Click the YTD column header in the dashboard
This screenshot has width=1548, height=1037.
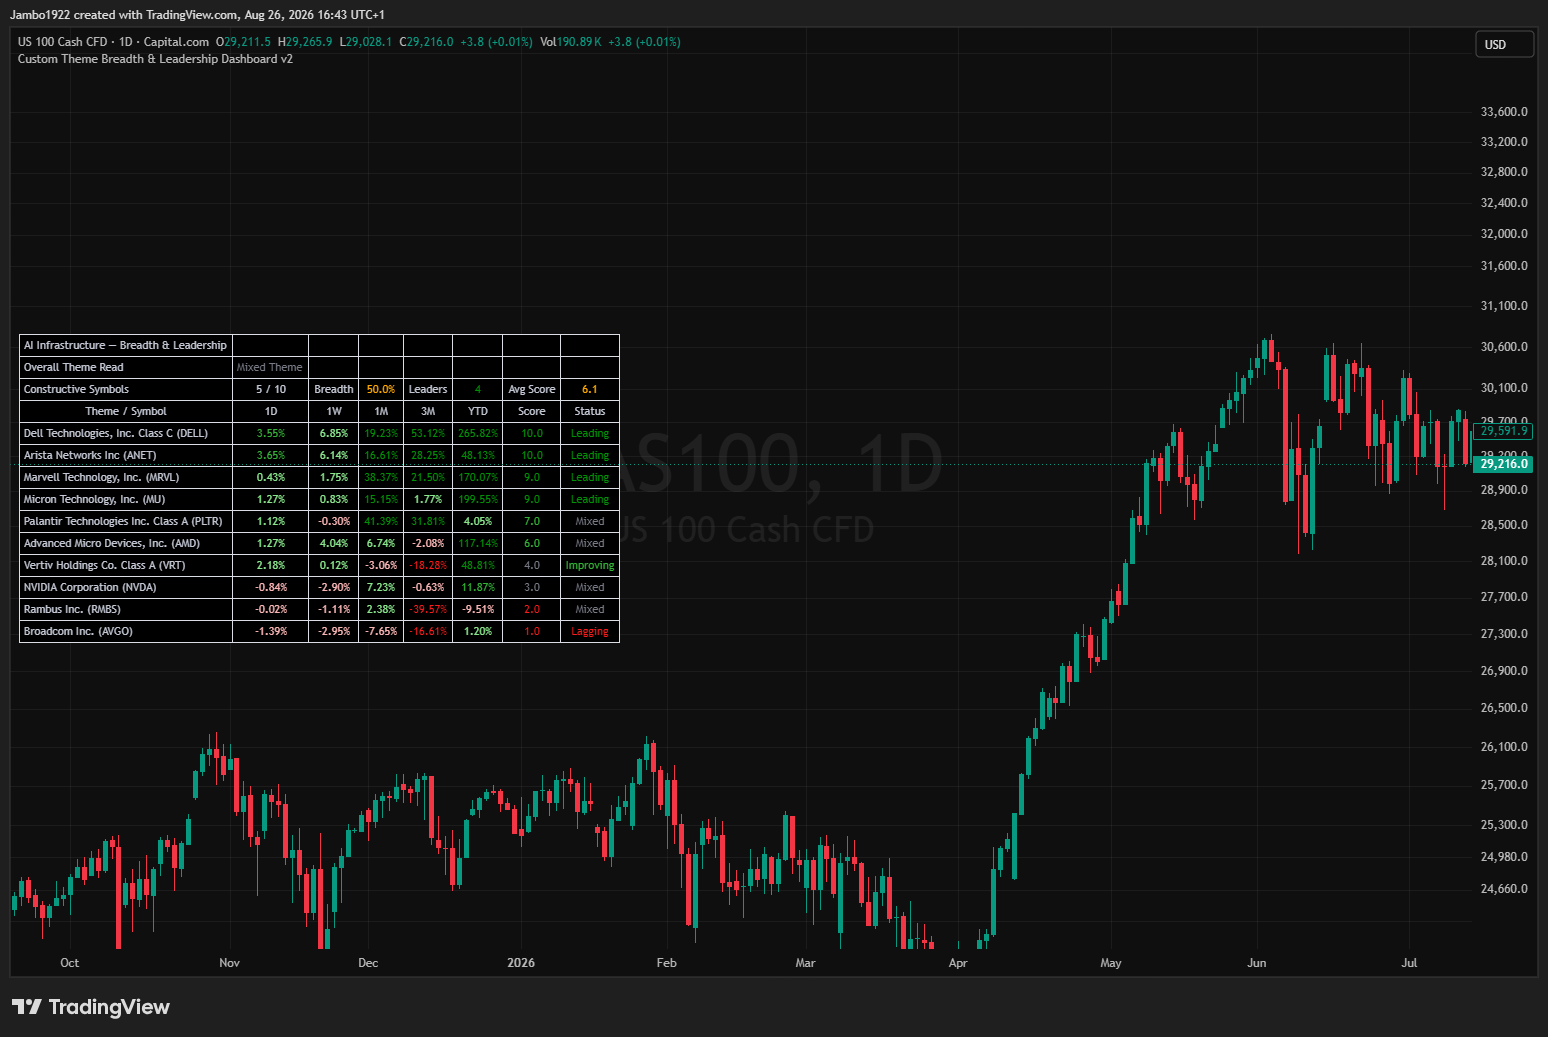(x=478, y=411)
